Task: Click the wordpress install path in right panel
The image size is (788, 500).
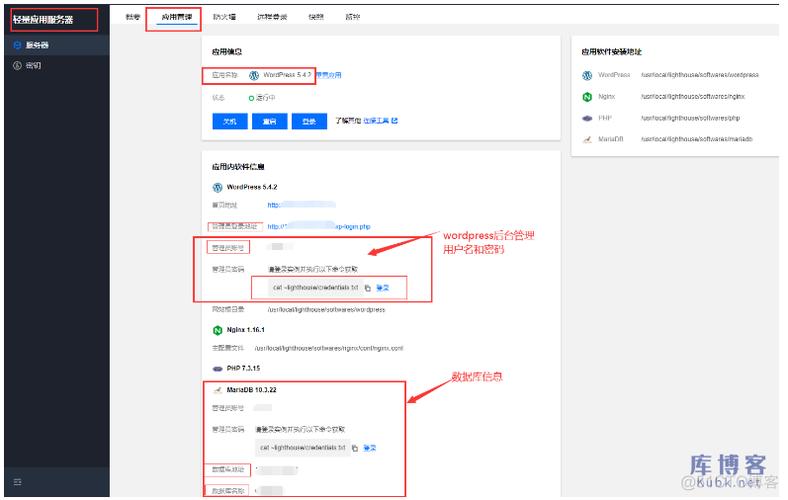Action: 700,75
